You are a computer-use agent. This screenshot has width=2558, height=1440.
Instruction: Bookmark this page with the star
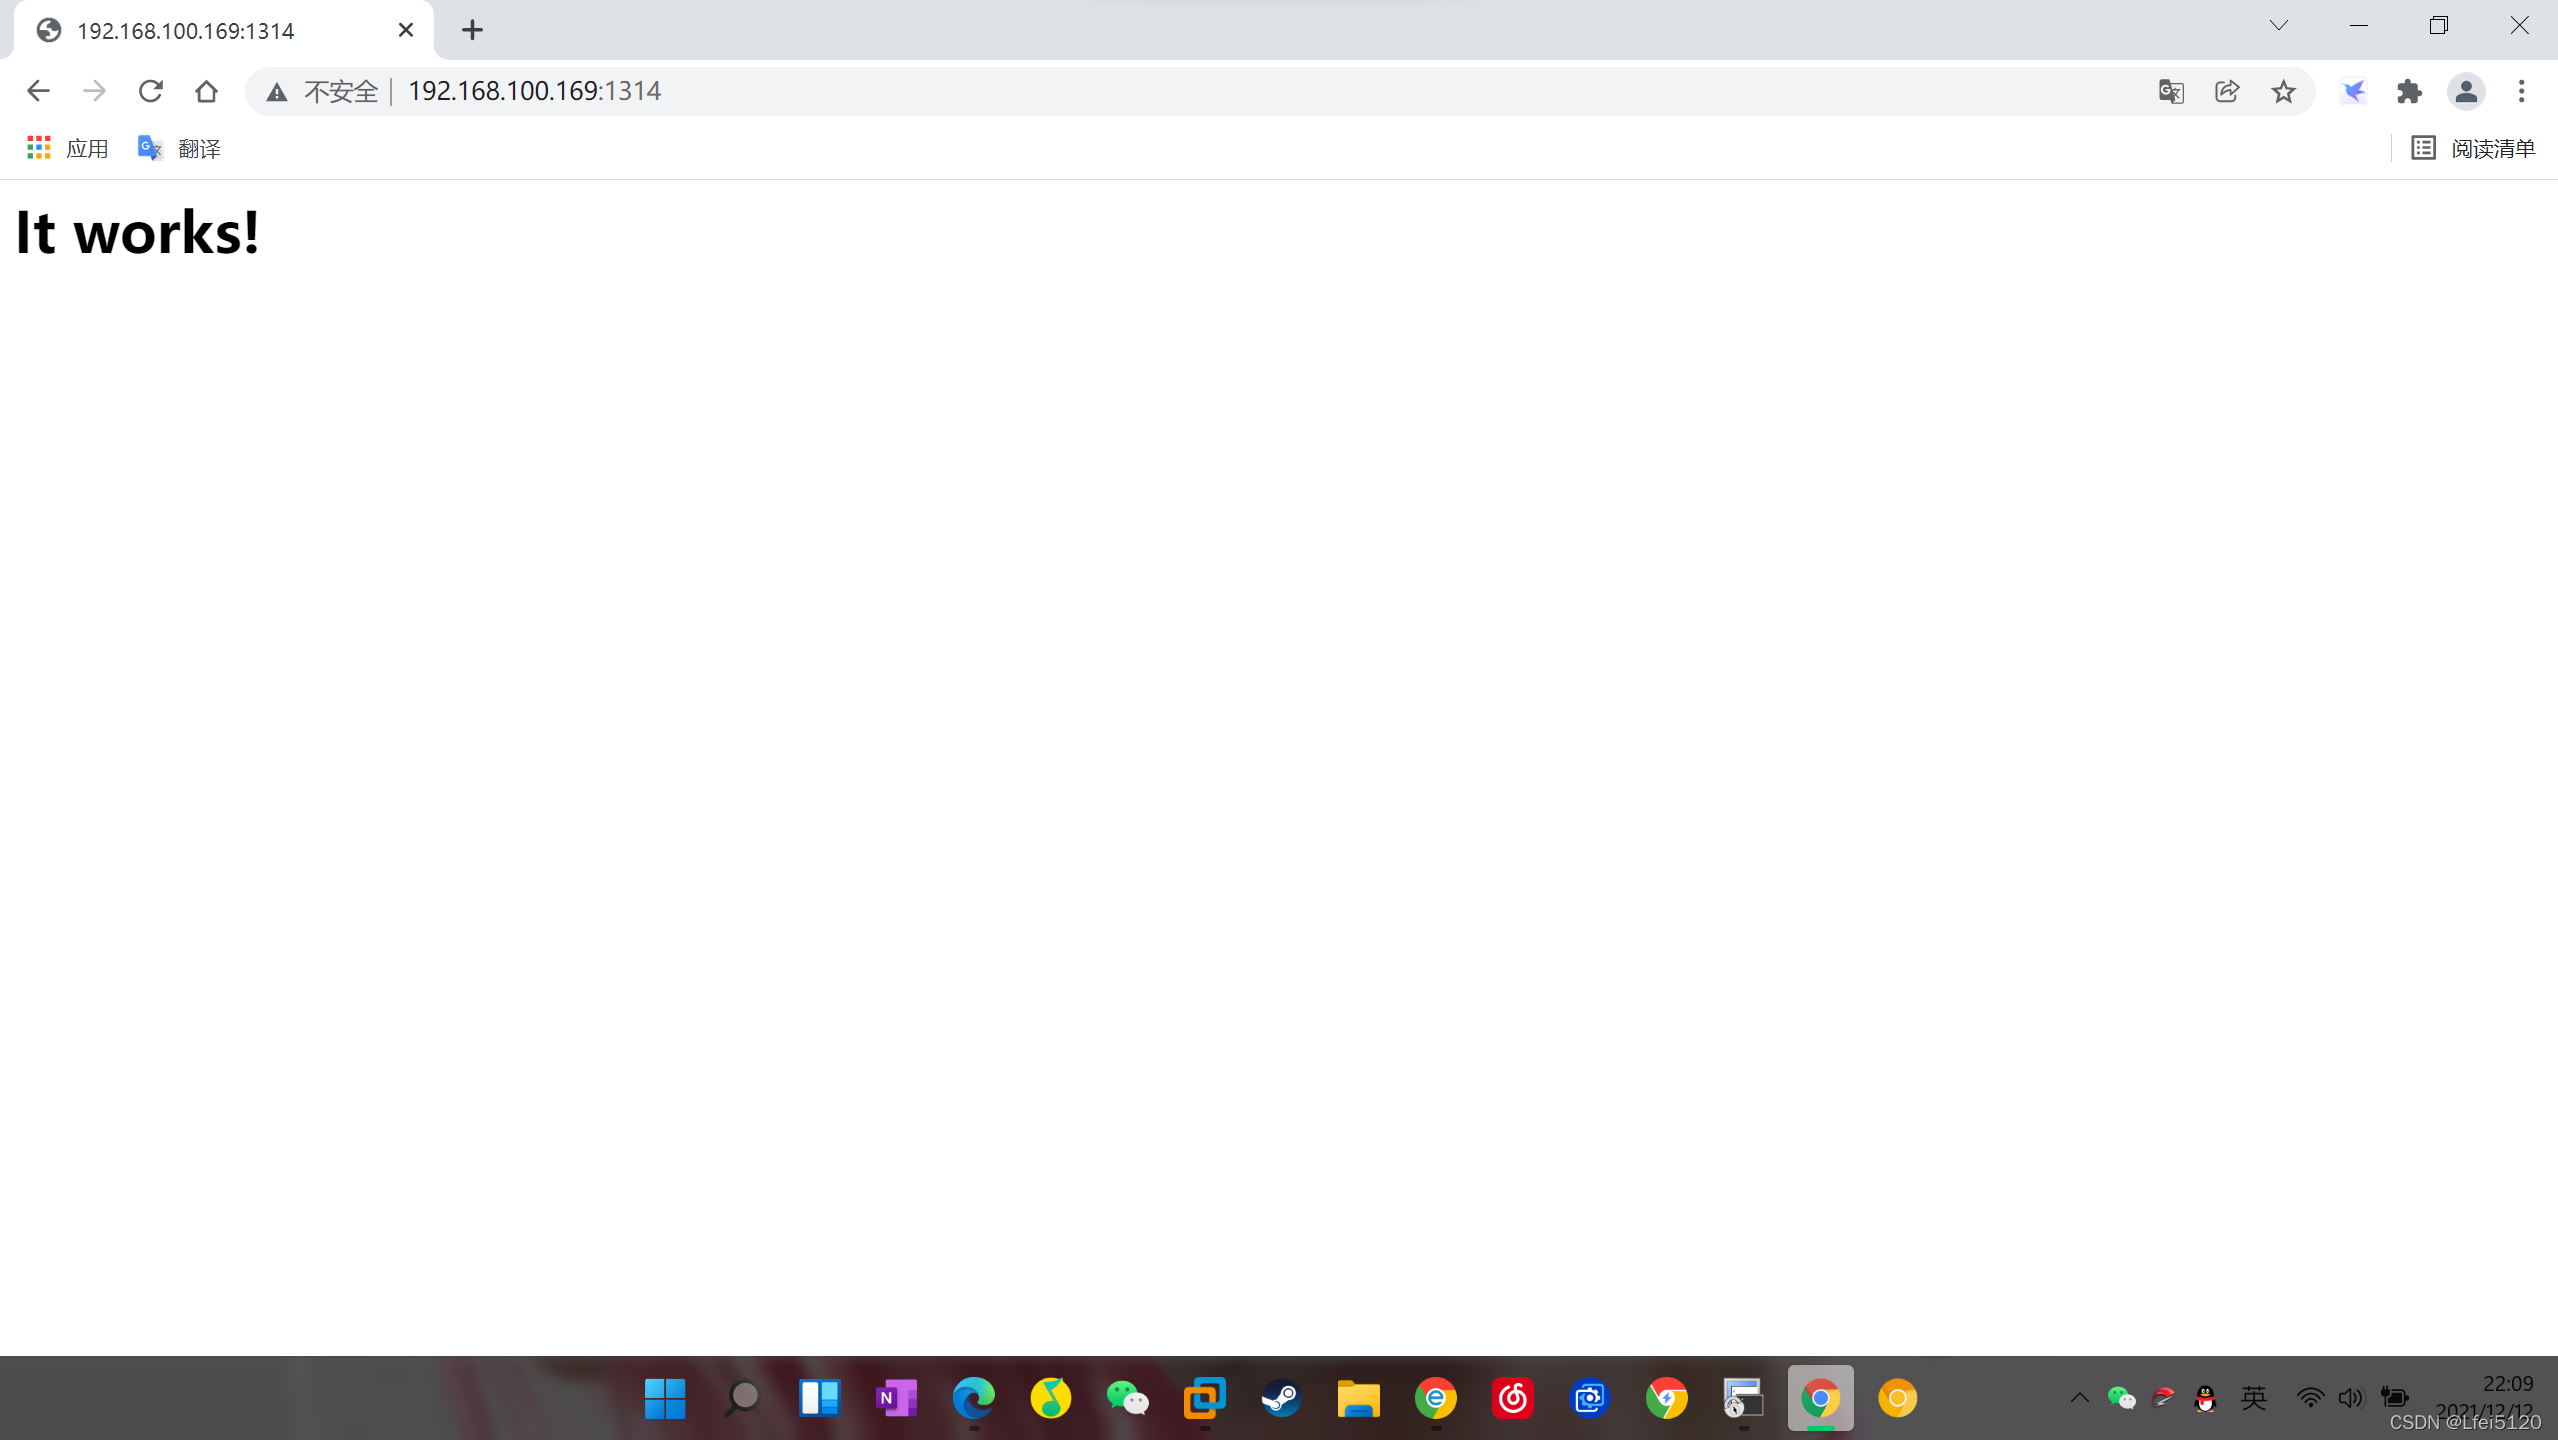(2283, 91)
